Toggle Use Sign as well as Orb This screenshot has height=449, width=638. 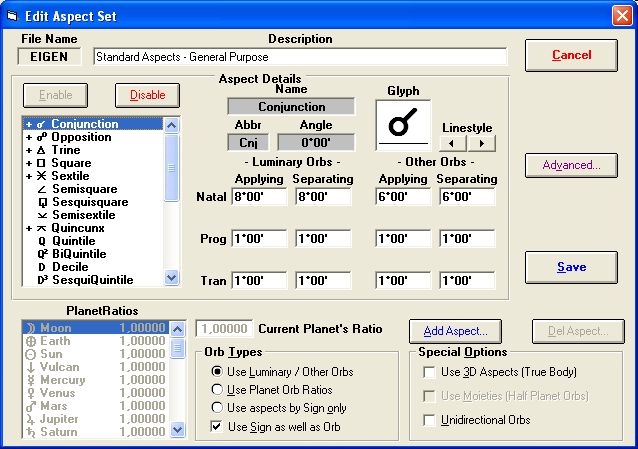click(x=216, y=428)
